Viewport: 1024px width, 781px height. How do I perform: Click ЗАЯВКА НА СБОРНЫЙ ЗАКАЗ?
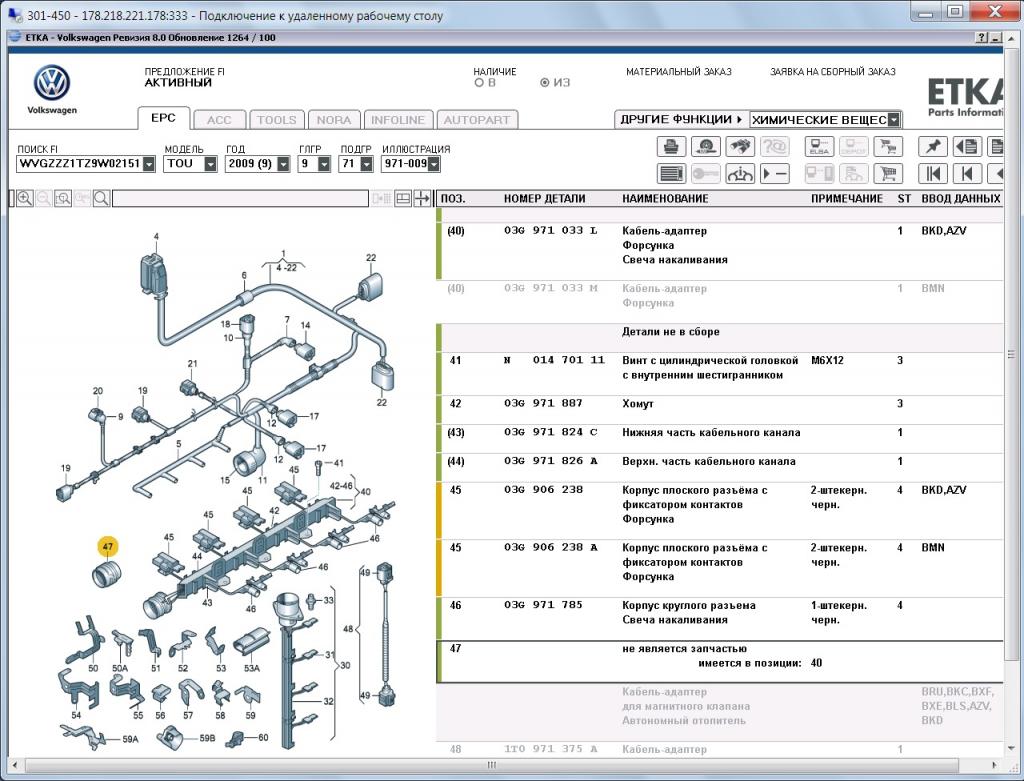pyautogui.click(x=833, y=72)
